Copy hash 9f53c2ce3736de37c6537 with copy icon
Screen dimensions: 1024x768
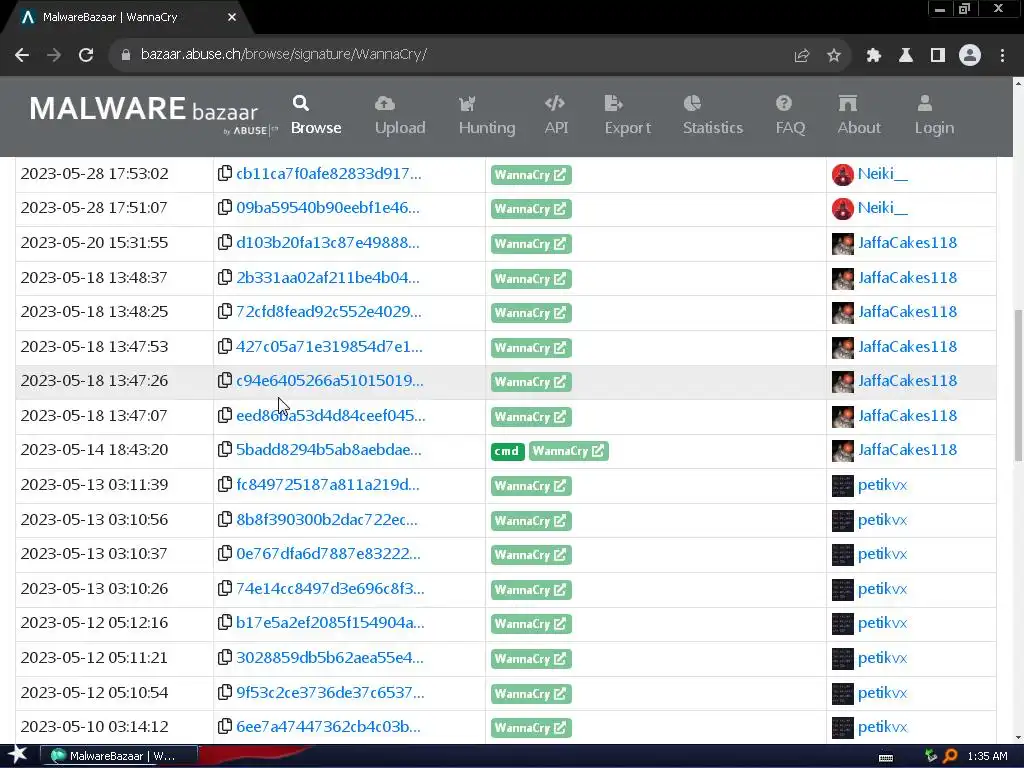click(x=225, y=692)
